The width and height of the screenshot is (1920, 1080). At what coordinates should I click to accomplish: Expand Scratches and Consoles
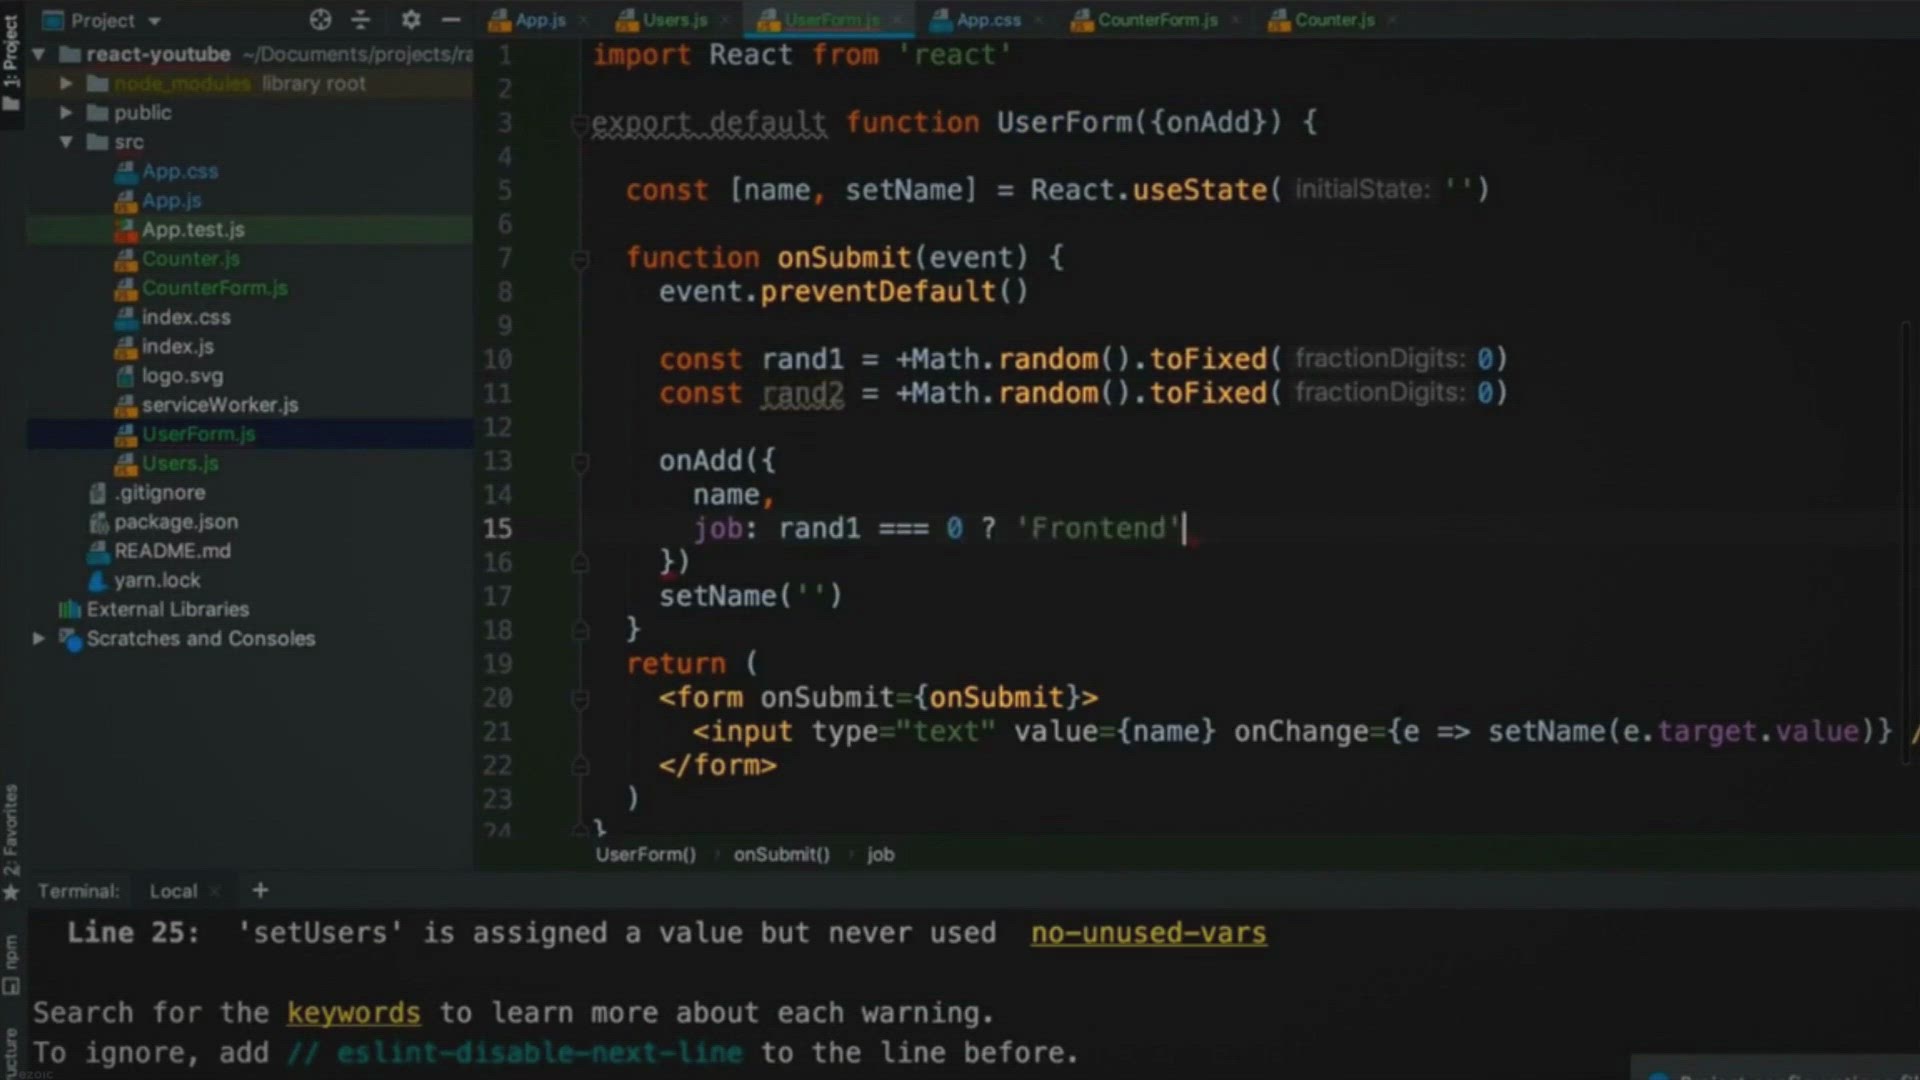[38, 639]
